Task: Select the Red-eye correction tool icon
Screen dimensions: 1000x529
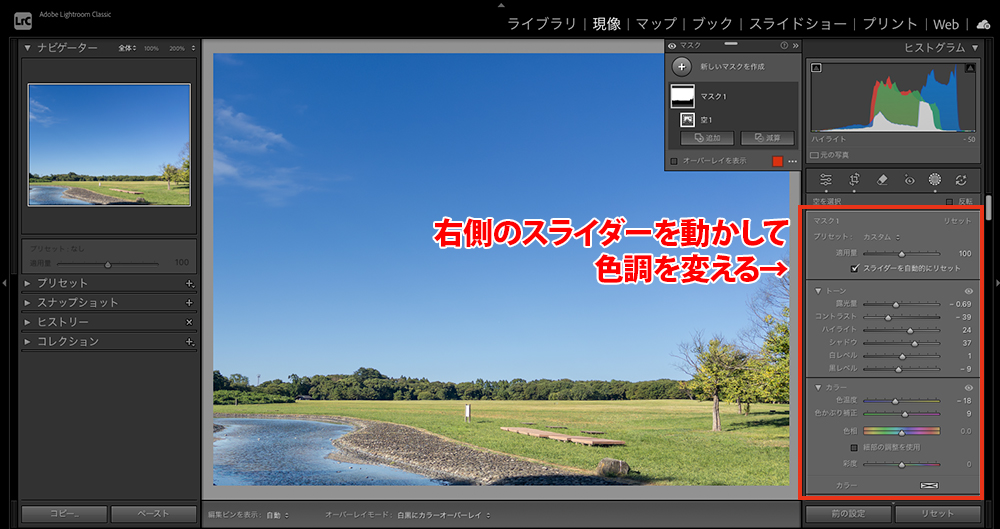Action: 909,180
